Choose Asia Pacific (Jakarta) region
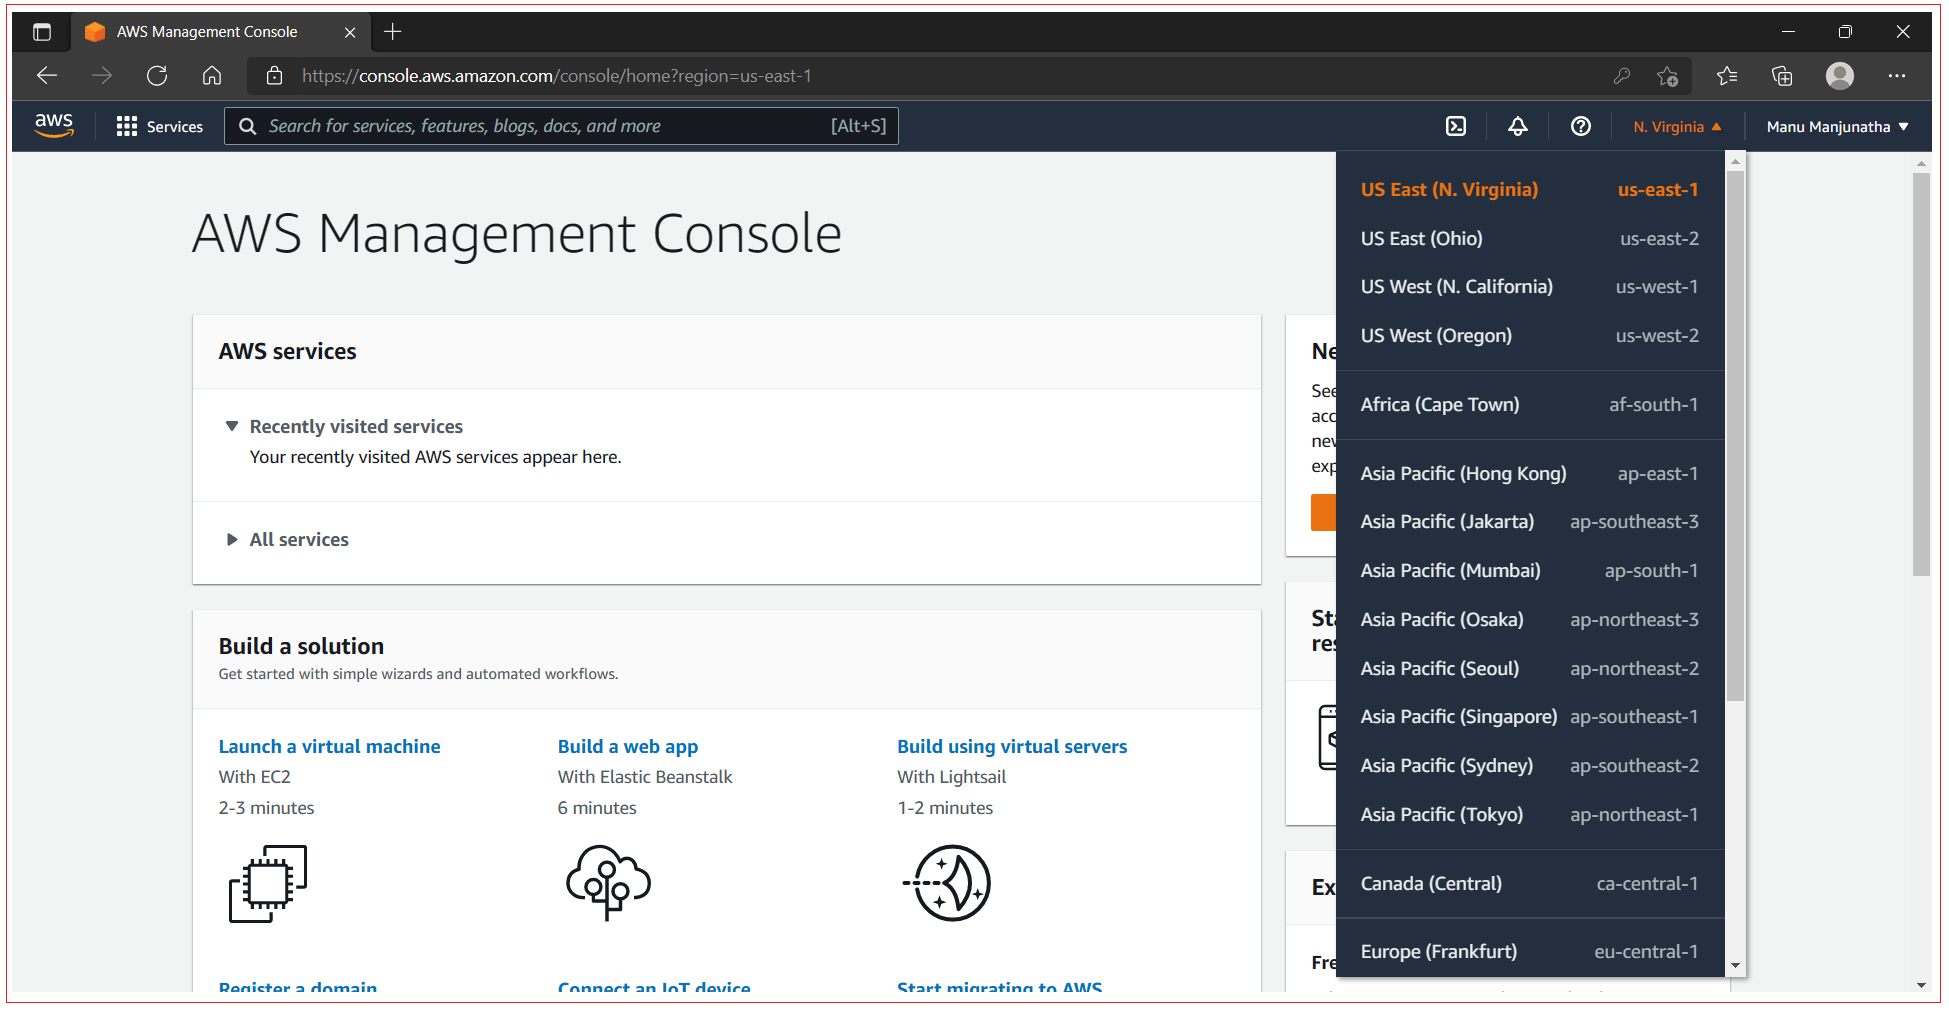 [1530, 522]
